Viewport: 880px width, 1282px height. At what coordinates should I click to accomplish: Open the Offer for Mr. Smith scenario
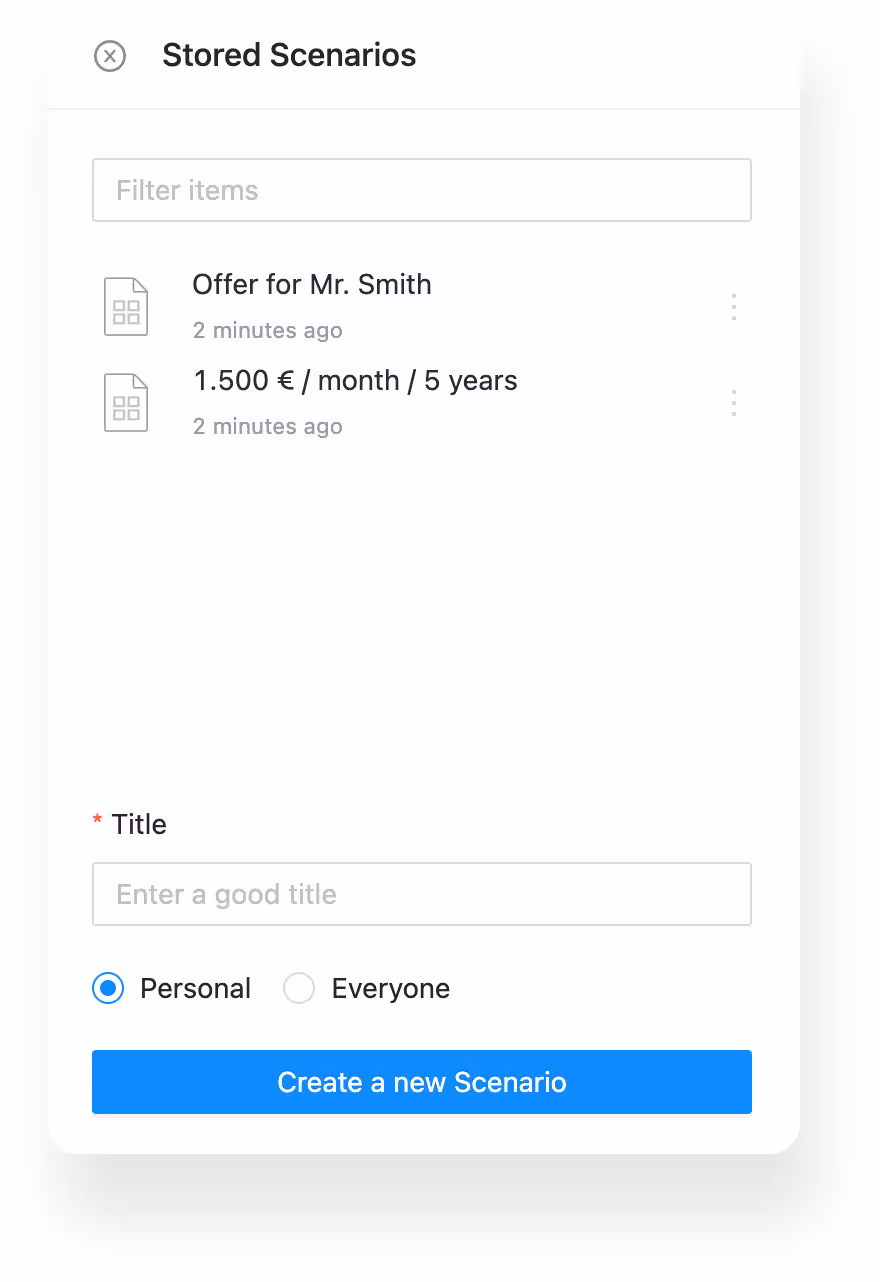click(311, 285)
